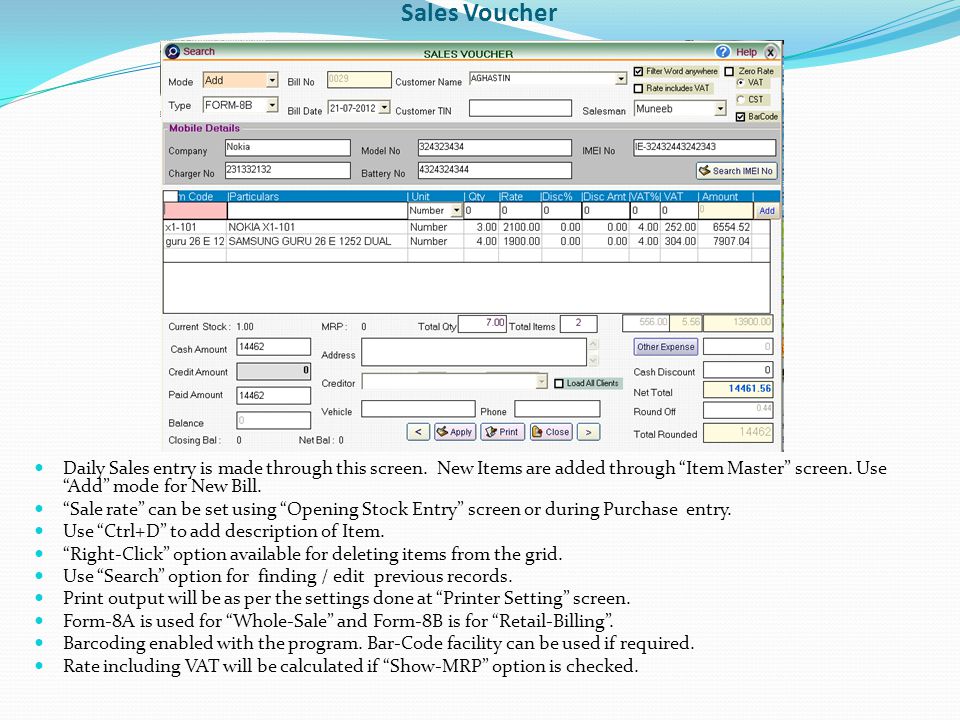Screen dimensions: 960x720
Task: Click the Cash Discount field
Action: click(738, 370)
